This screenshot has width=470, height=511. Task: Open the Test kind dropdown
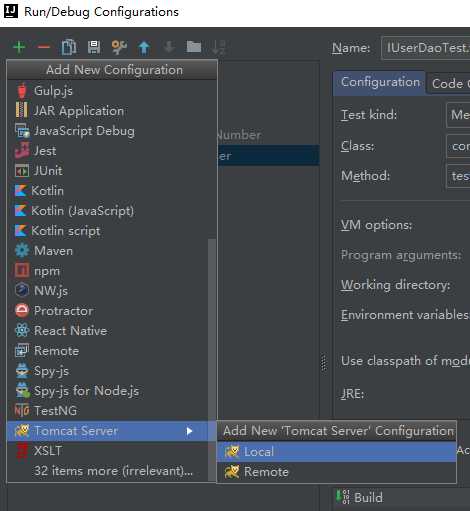[458, 115]
